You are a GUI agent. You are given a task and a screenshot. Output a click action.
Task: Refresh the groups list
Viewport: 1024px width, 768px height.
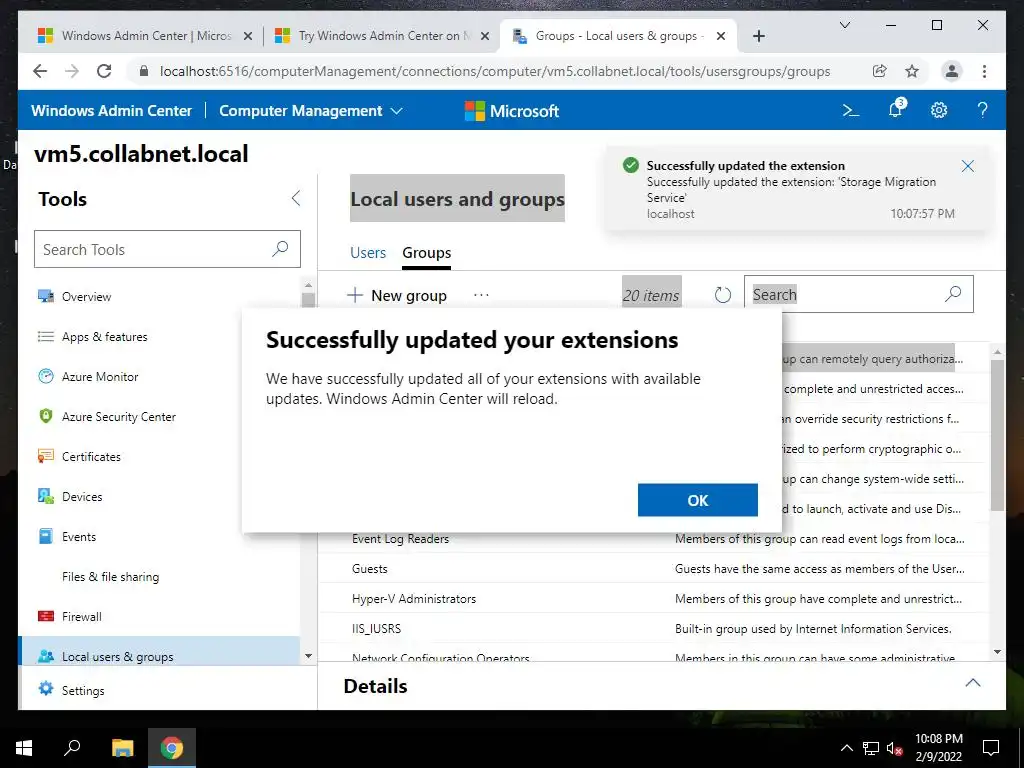(722, 295)
